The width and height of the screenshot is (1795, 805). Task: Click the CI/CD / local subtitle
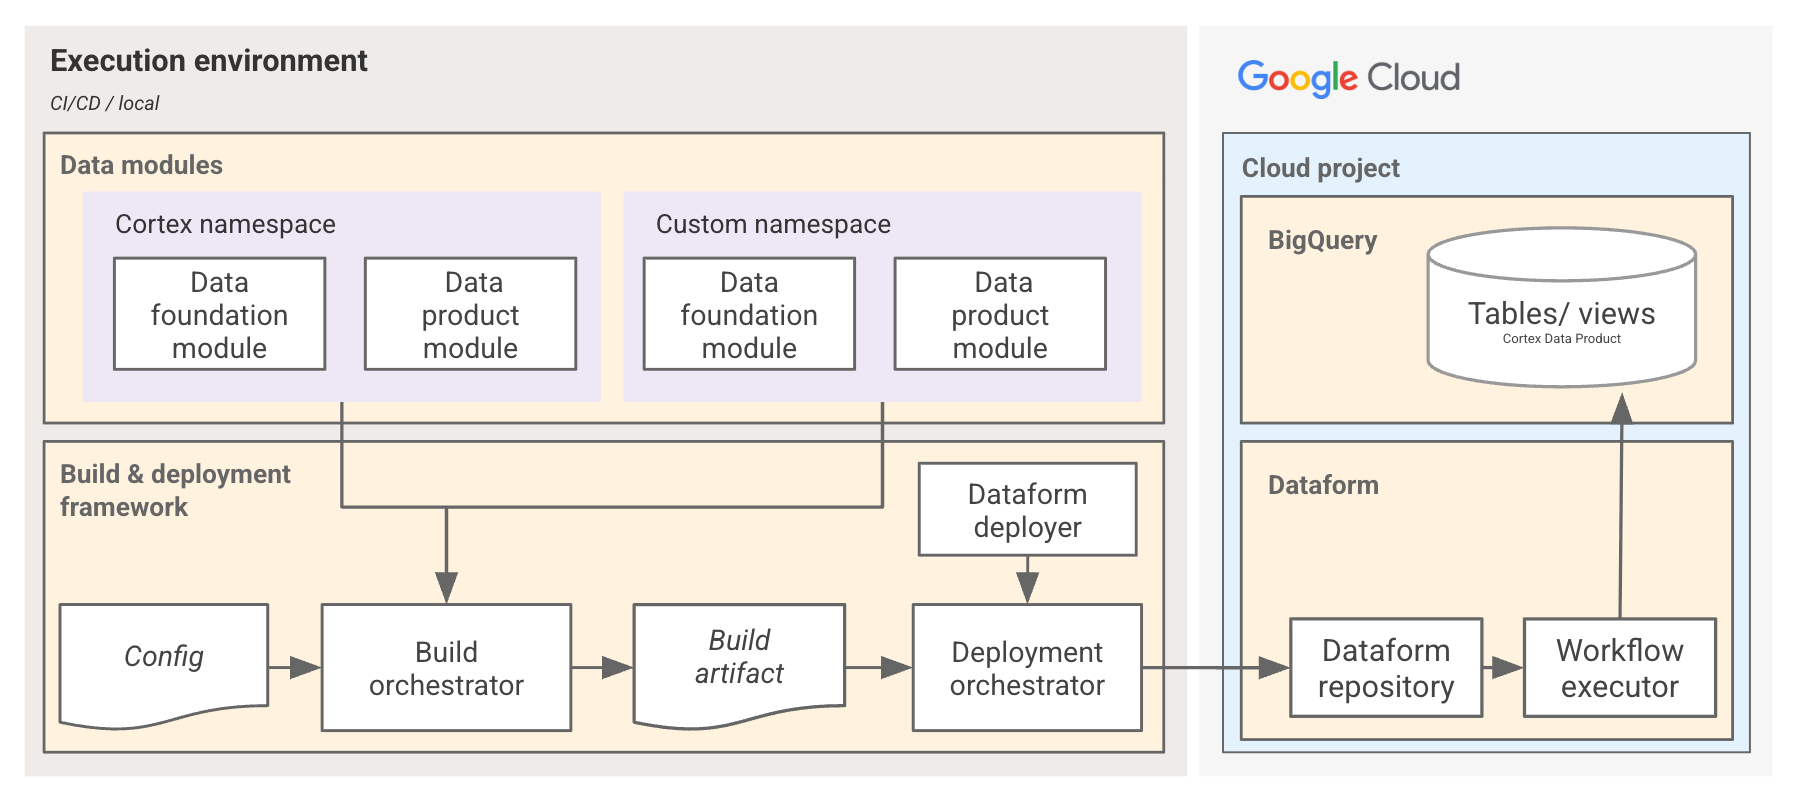pyautogui.click(x=105, y=103)
